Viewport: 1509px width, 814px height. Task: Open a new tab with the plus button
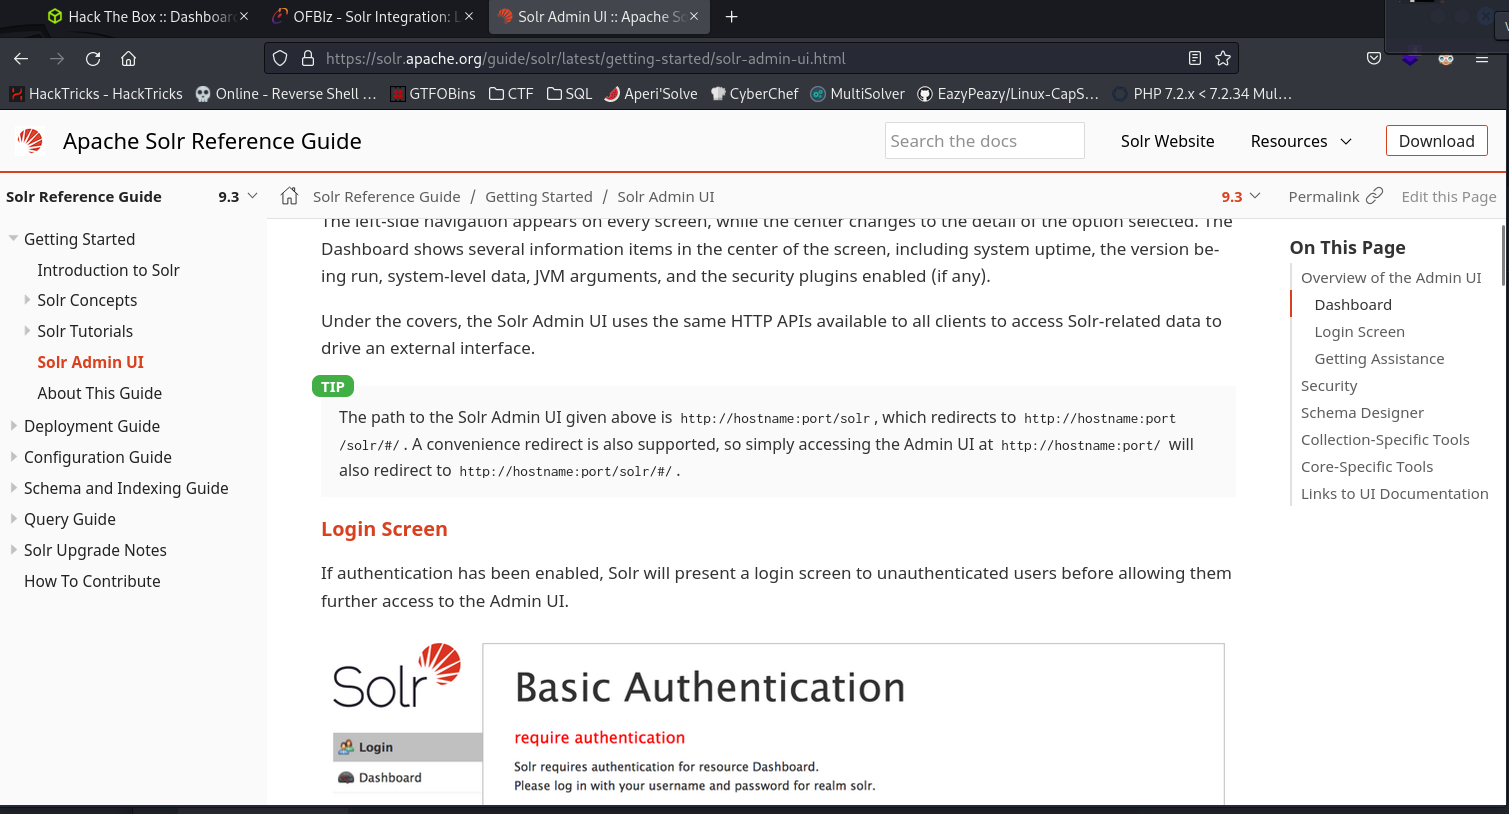click(731, 17)
